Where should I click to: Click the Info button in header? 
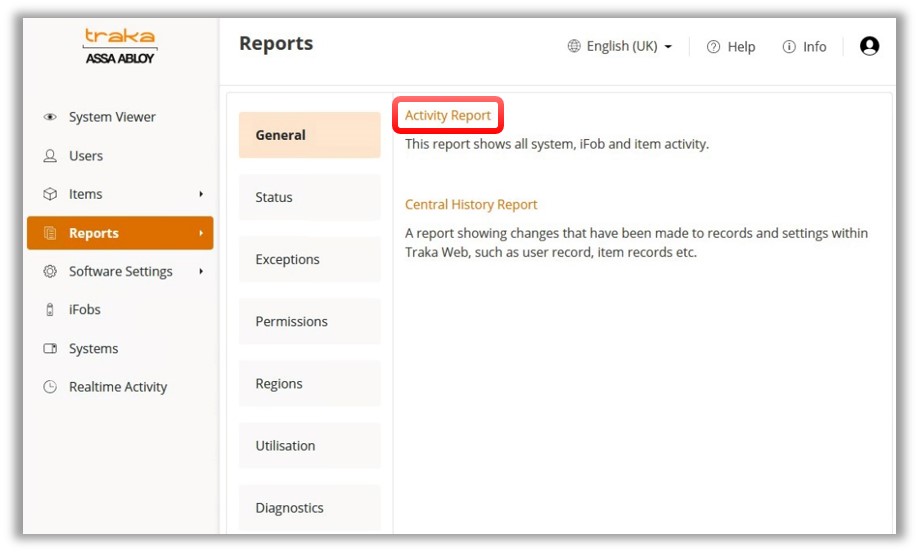click(x=805, y=47)
